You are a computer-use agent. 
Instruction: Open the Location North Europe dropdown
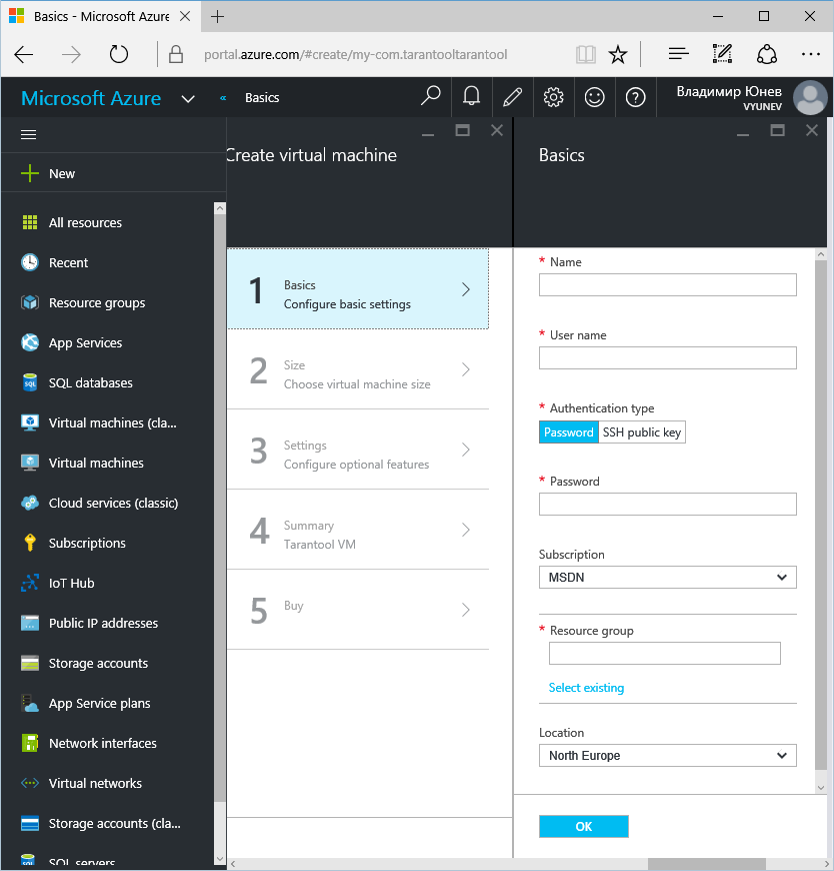pos(667,755)
